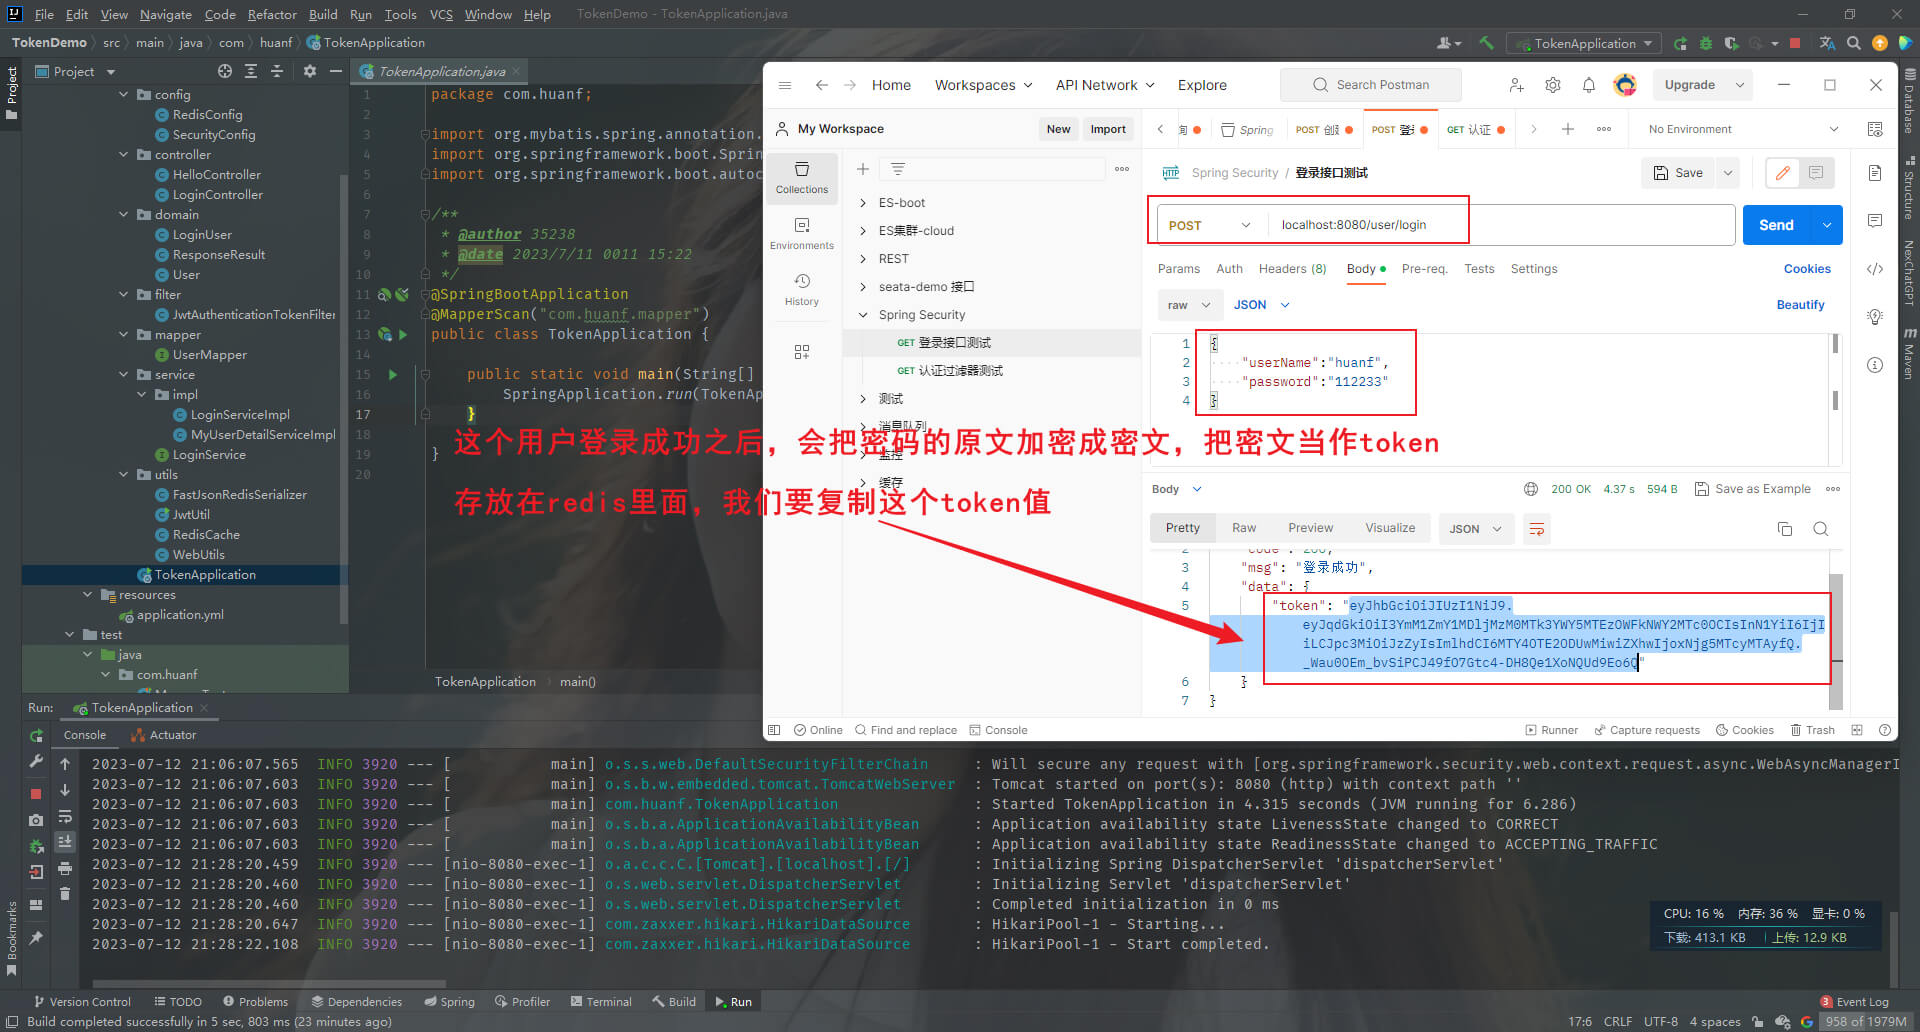Open the Refactor menu in IntelliJ
This screenshot has height=1032, width=1920.
[x=272, y=14]
